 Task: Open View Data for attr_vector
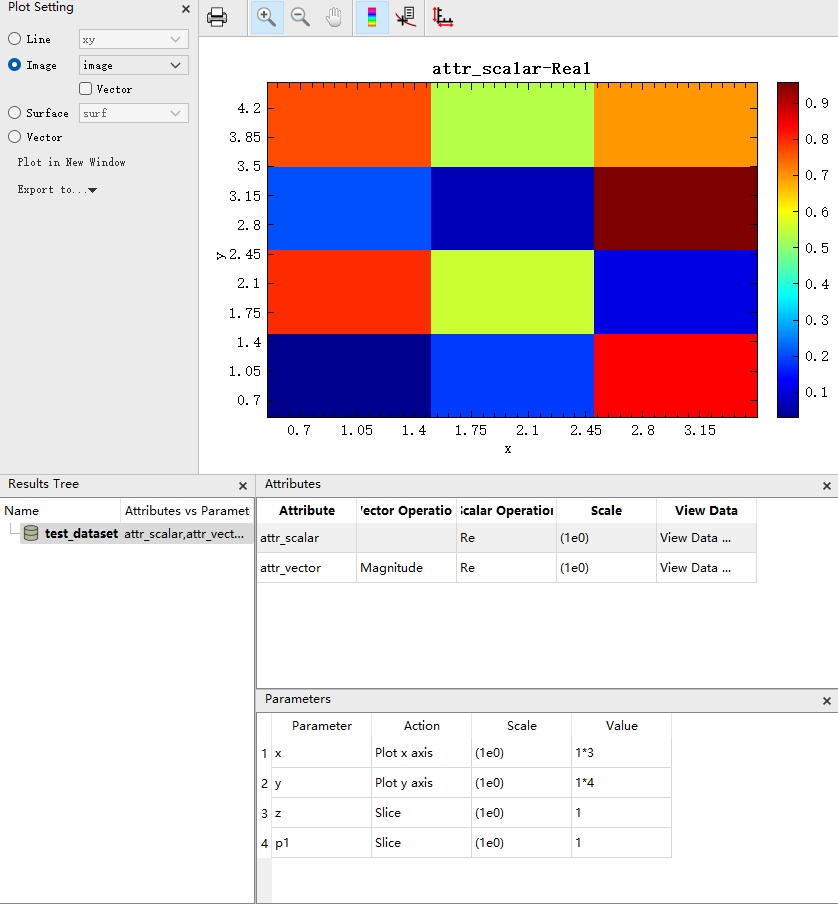pos(706,568)
